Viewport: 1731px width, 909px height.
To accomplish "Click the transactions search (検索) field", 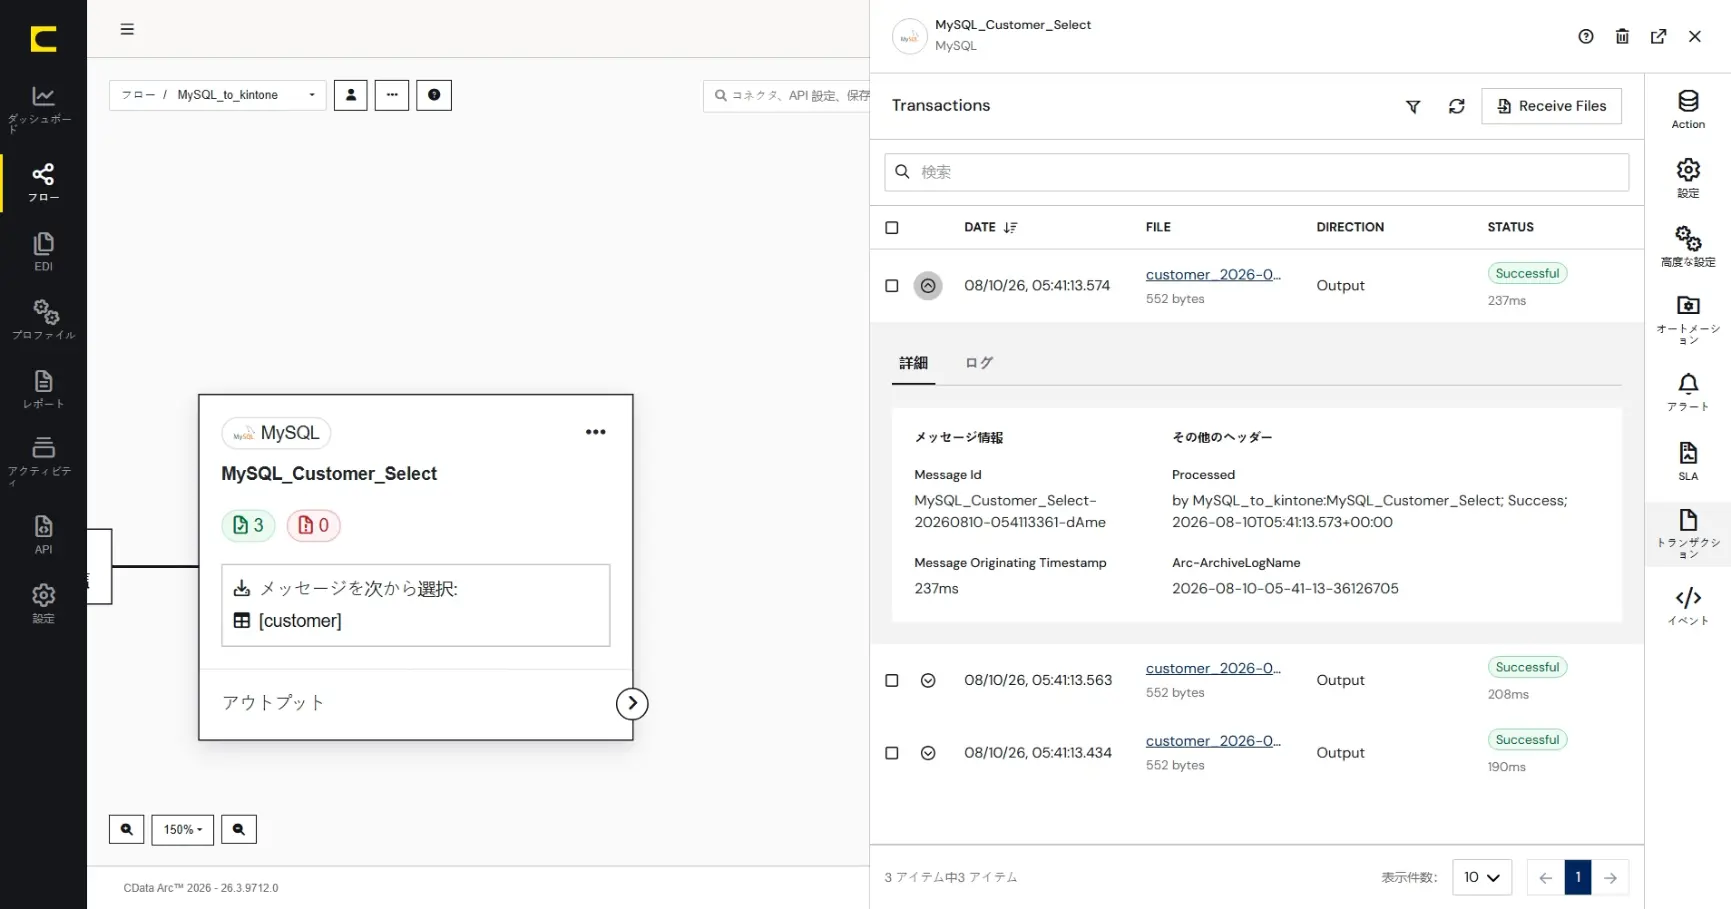I will [1256, 172].
